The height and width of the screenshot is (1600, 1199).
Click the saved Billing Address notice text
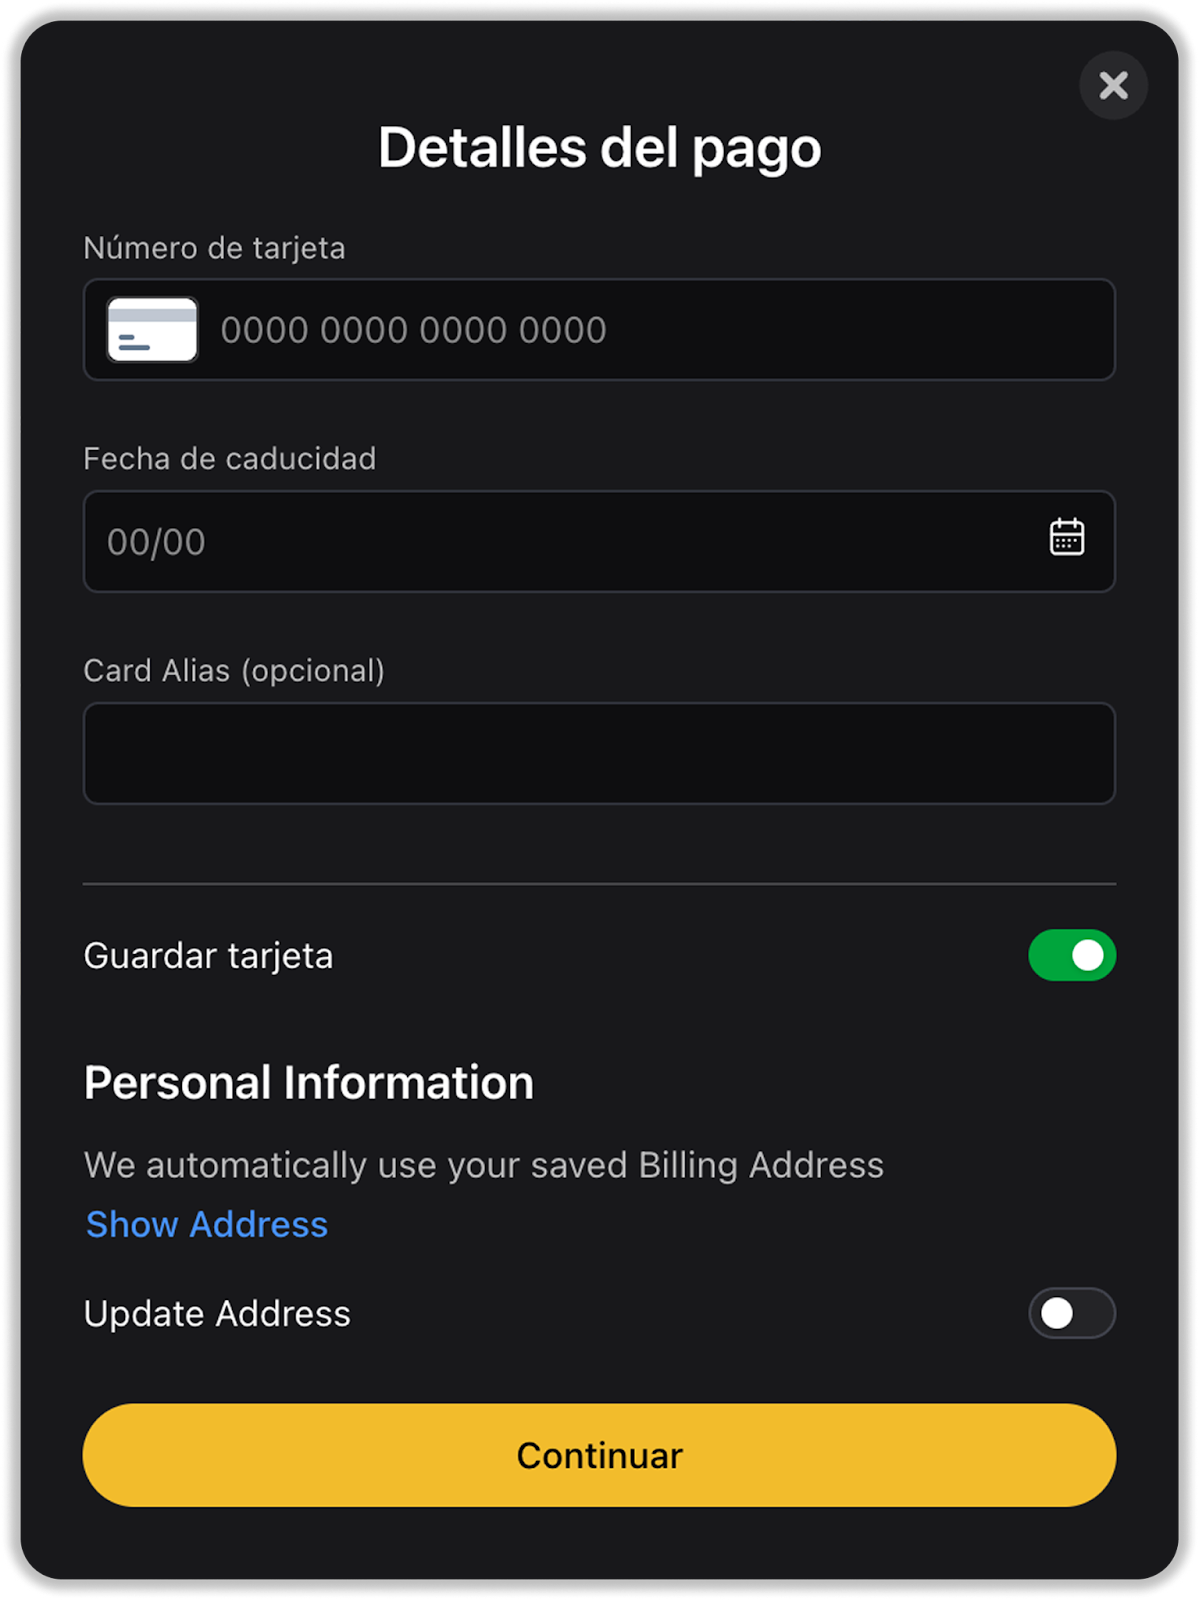point(484,1166)
